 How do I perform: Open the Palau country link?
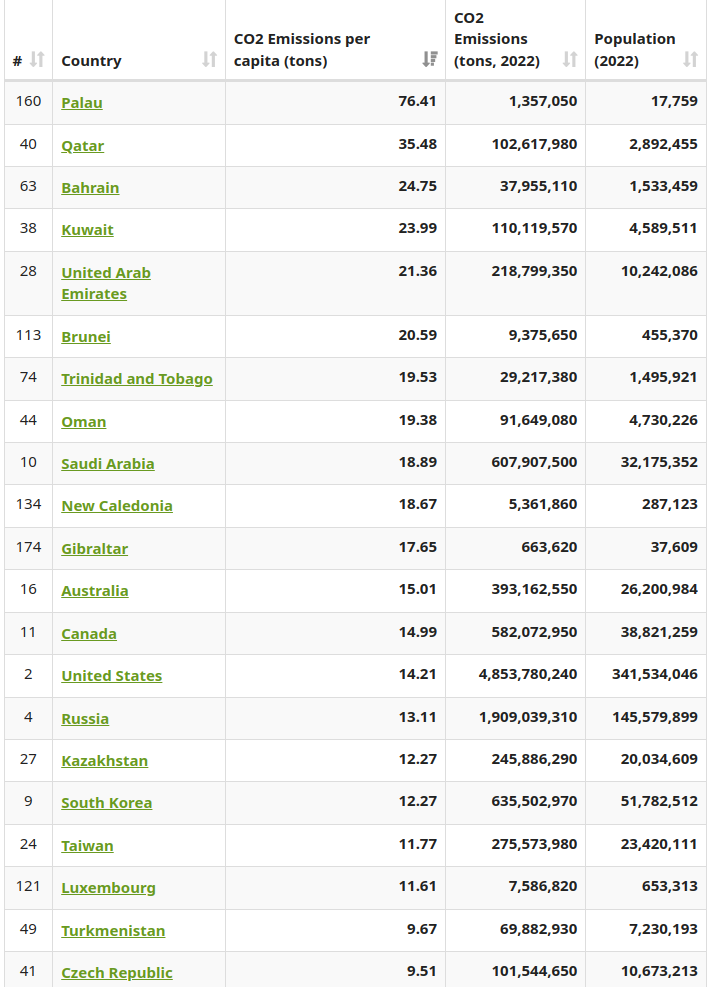tap(82, 103)
